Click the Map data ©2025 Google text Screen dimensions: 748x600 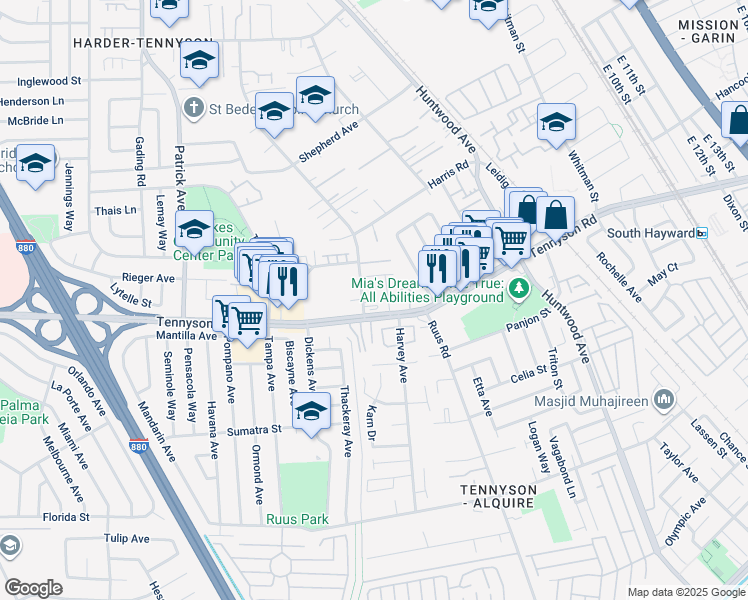686,593
